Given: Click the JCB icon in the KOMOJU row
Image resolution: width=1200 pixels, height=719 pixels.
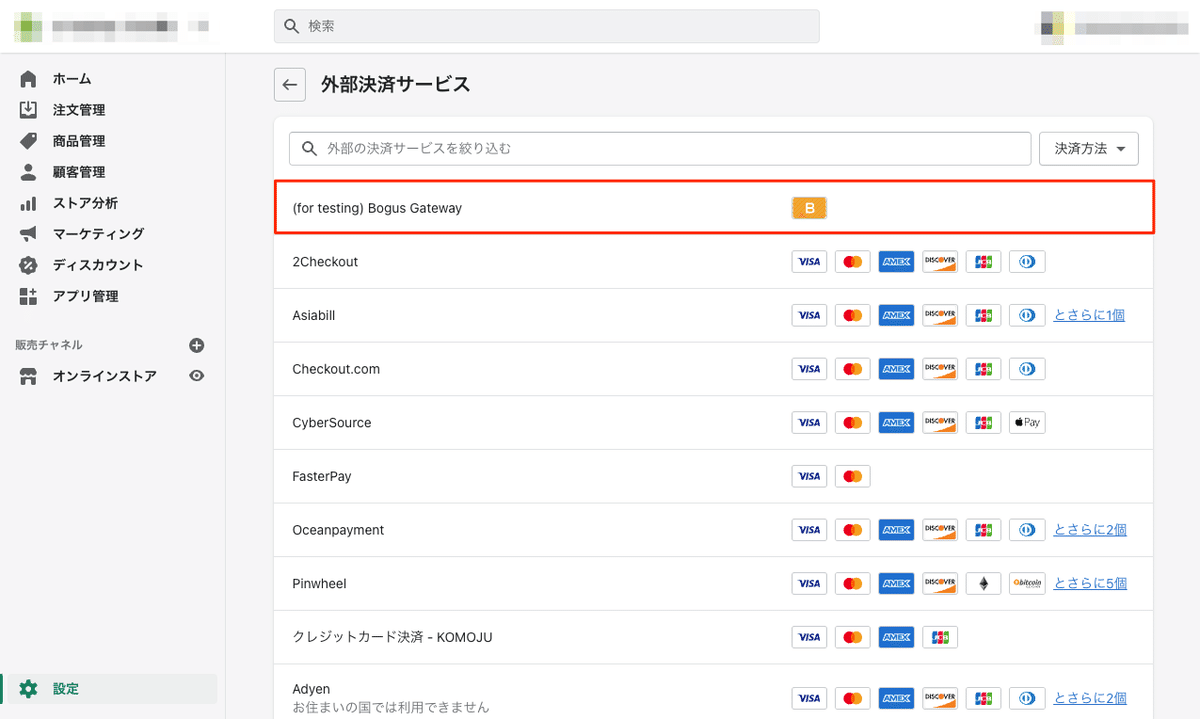Looking at the screenshot, I should [940, 637].
